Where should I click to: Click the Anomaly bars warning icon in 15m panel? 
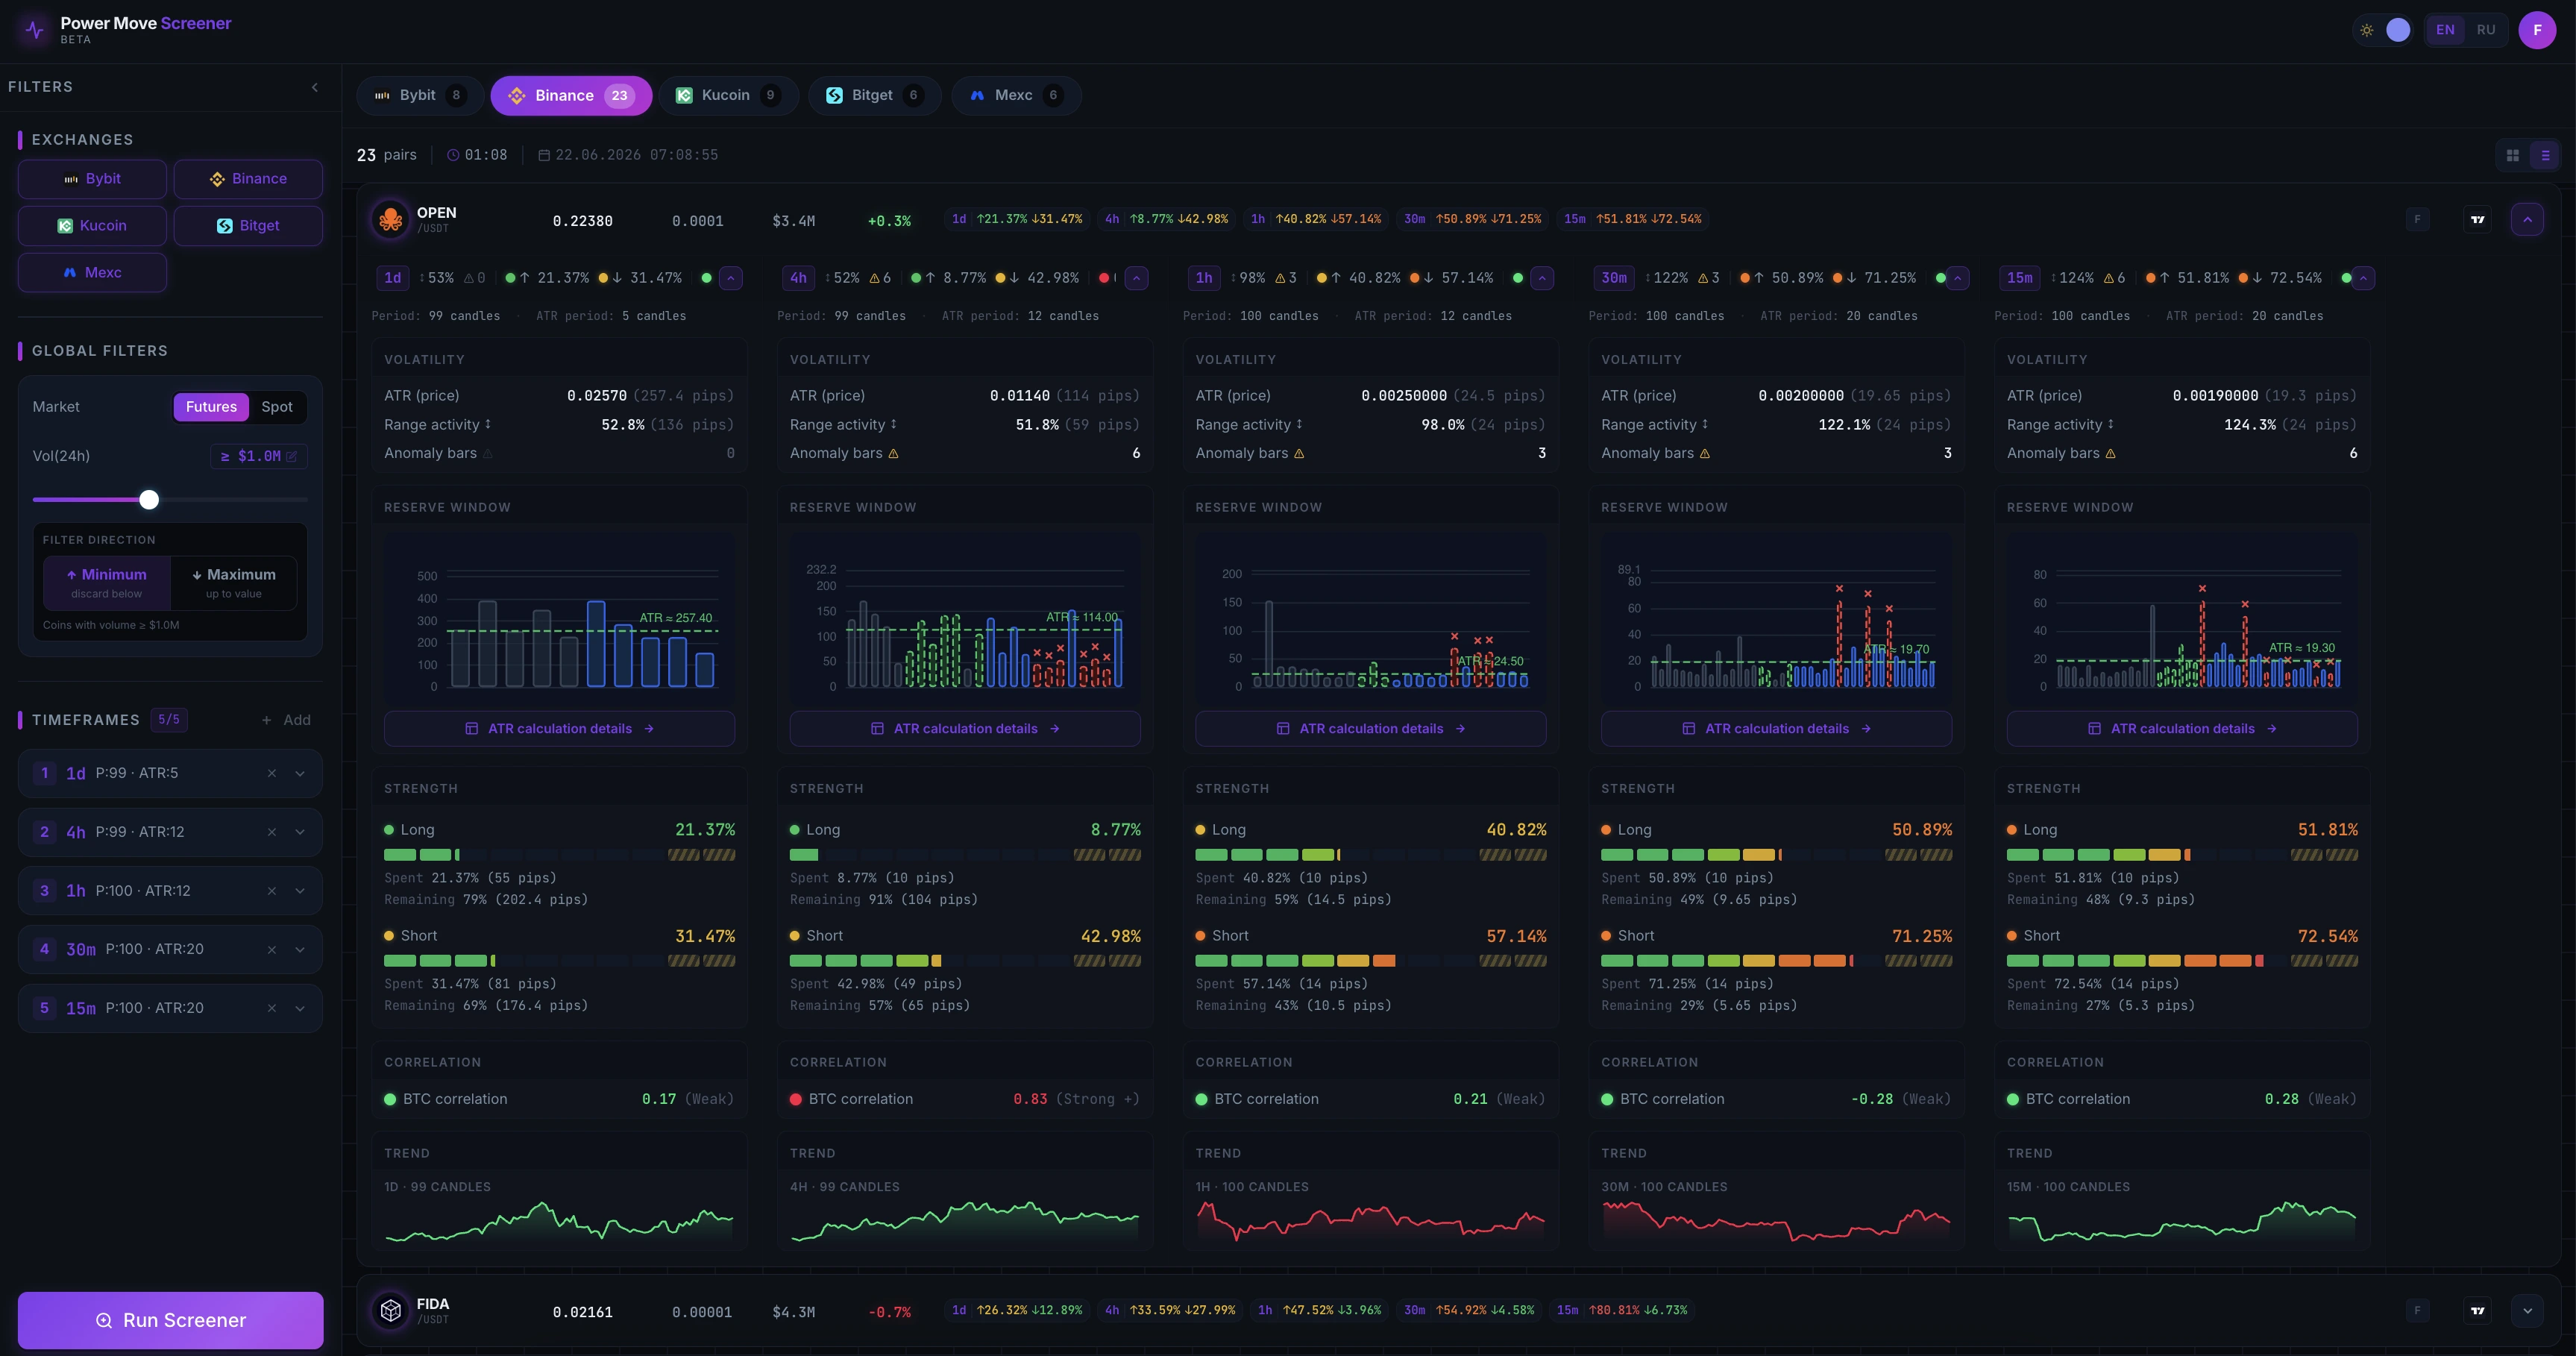click(x=2111, y=453)
